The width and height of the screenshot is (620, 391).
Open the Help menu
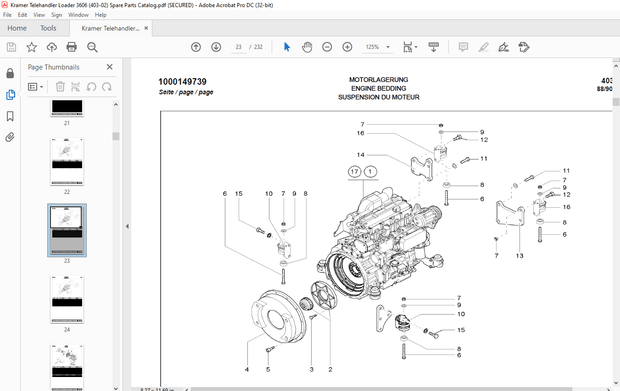point(100,15)
